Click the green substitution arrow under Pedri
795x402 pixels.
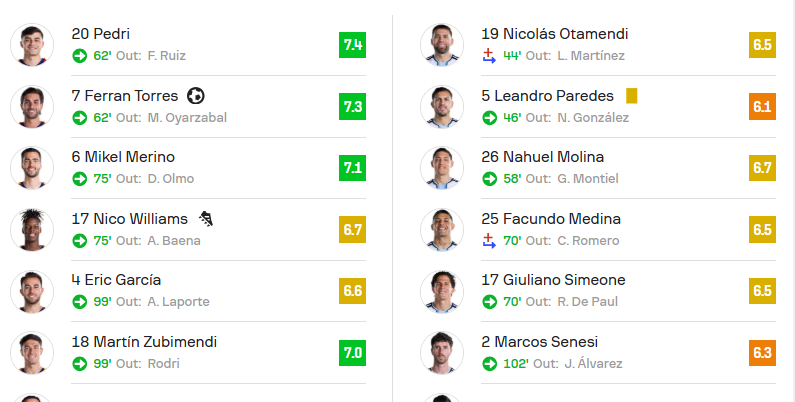click(80, 56)
